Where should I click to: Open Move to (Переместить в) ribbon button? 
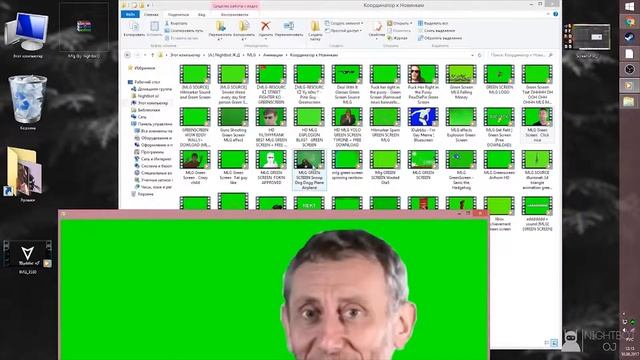point(220,31)
